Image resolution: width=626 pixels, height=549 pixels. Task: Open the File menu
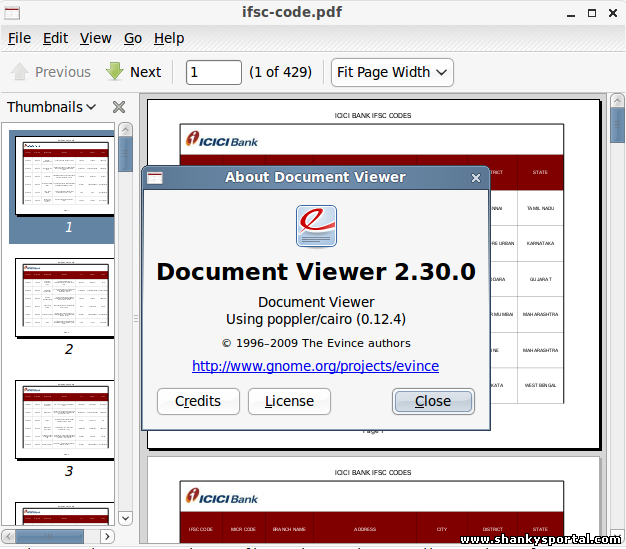[19, 38]
